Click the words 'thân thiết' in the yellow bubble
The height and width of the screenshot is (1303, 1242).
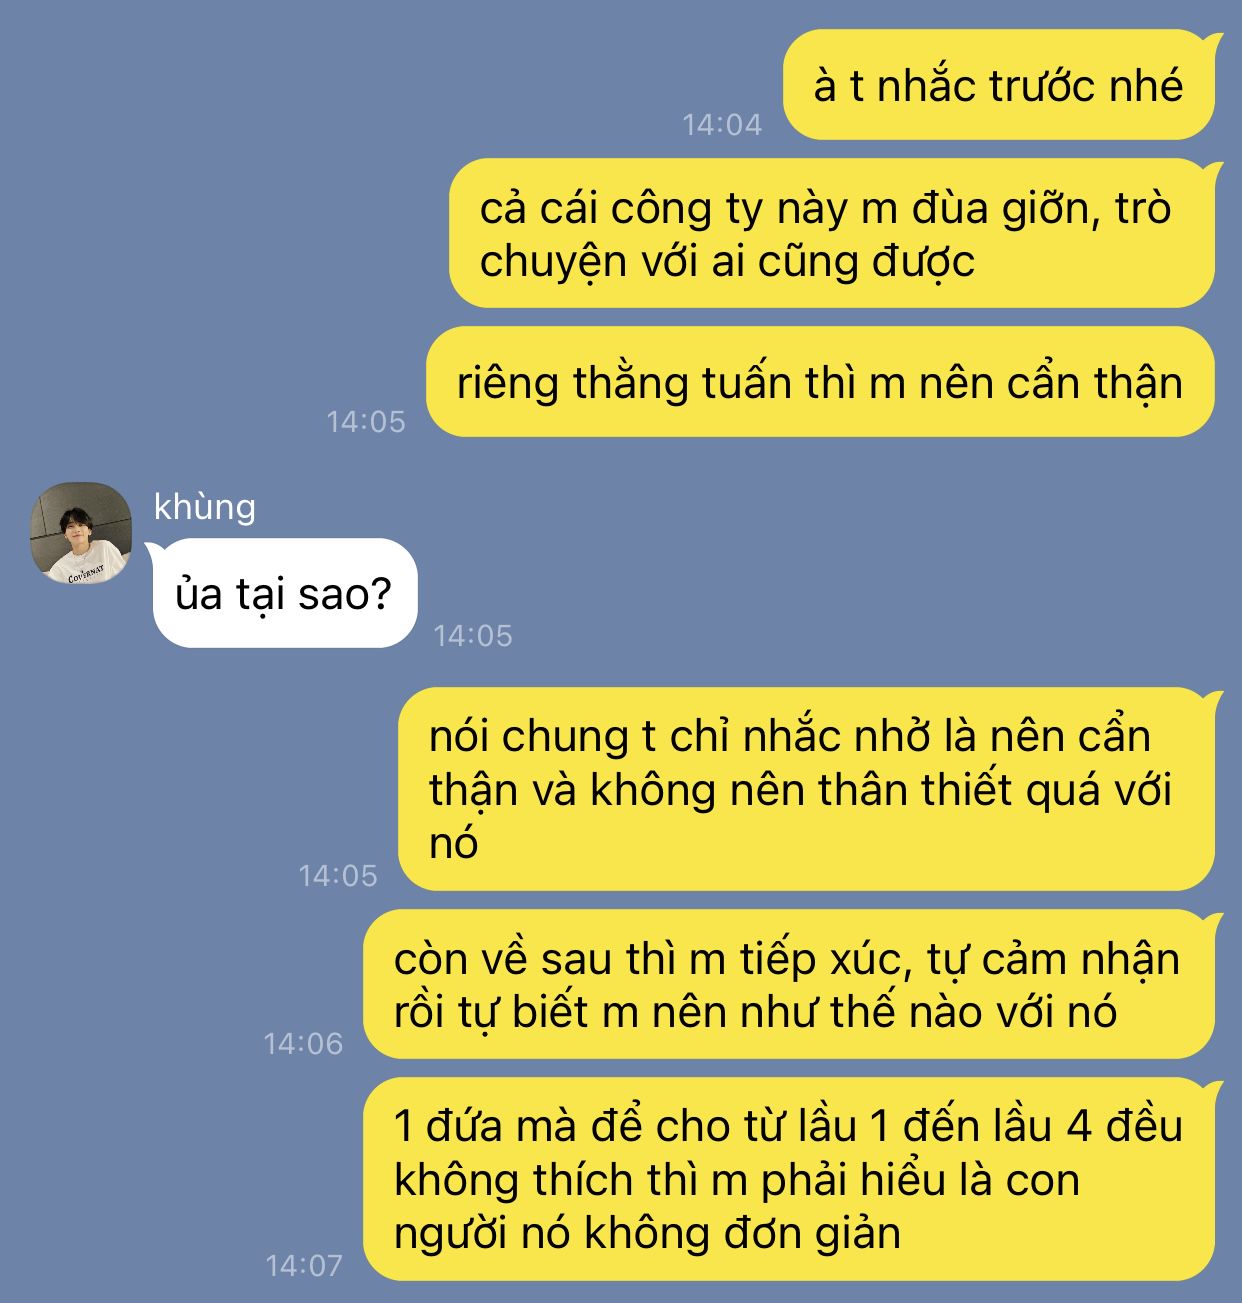pyautogui.click(x=915, y=789)
